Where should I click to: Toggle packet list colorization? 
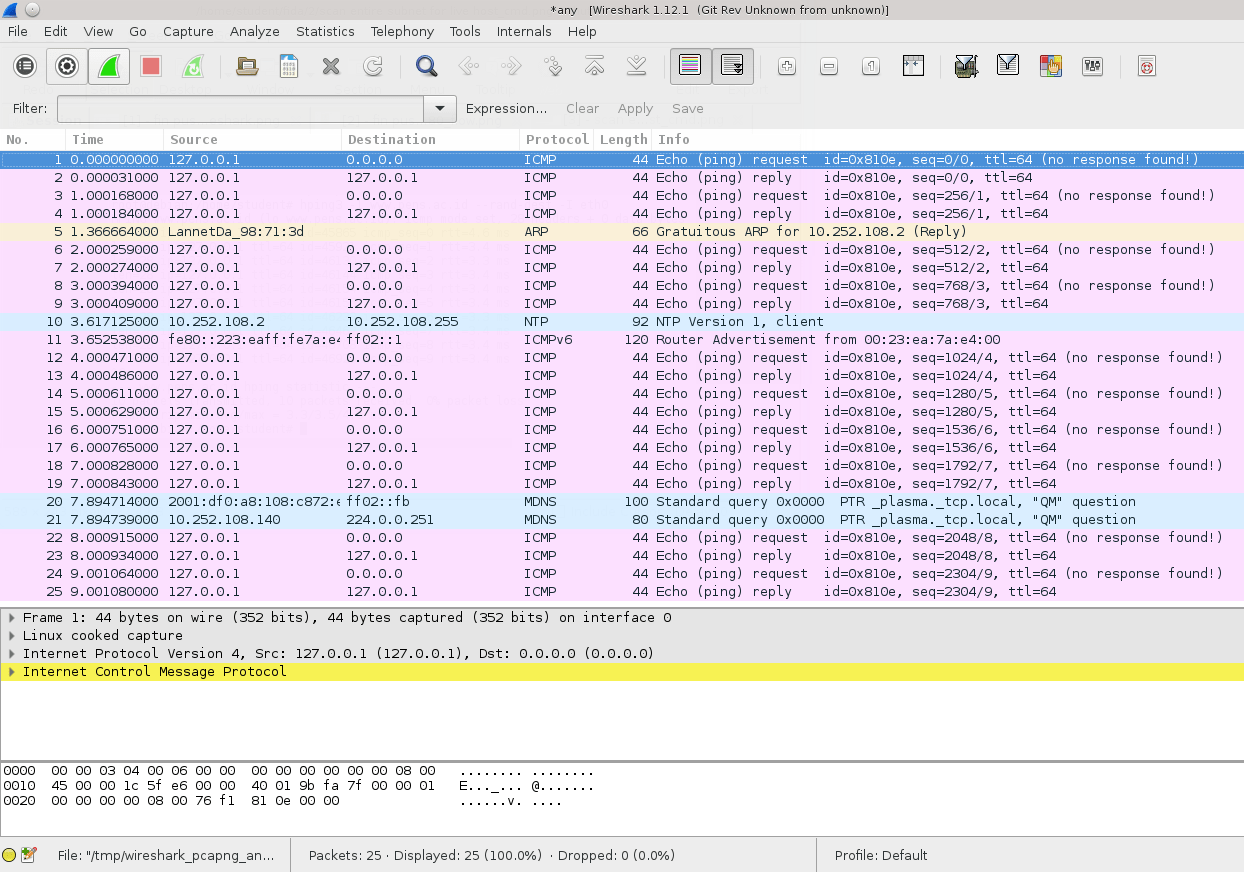pyautogui.click(x=690, y=67)
